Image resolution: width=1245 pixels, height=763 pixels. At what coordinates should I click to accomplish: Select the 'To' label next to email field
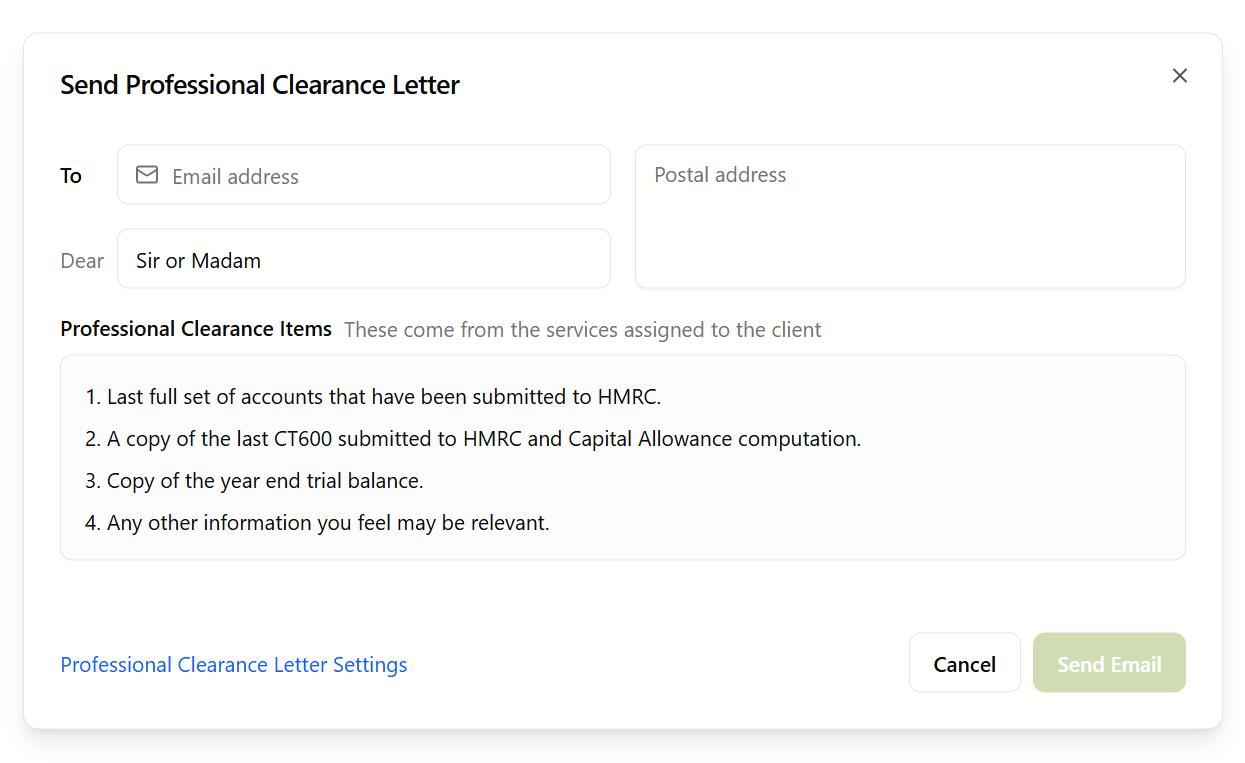(70, 175)
